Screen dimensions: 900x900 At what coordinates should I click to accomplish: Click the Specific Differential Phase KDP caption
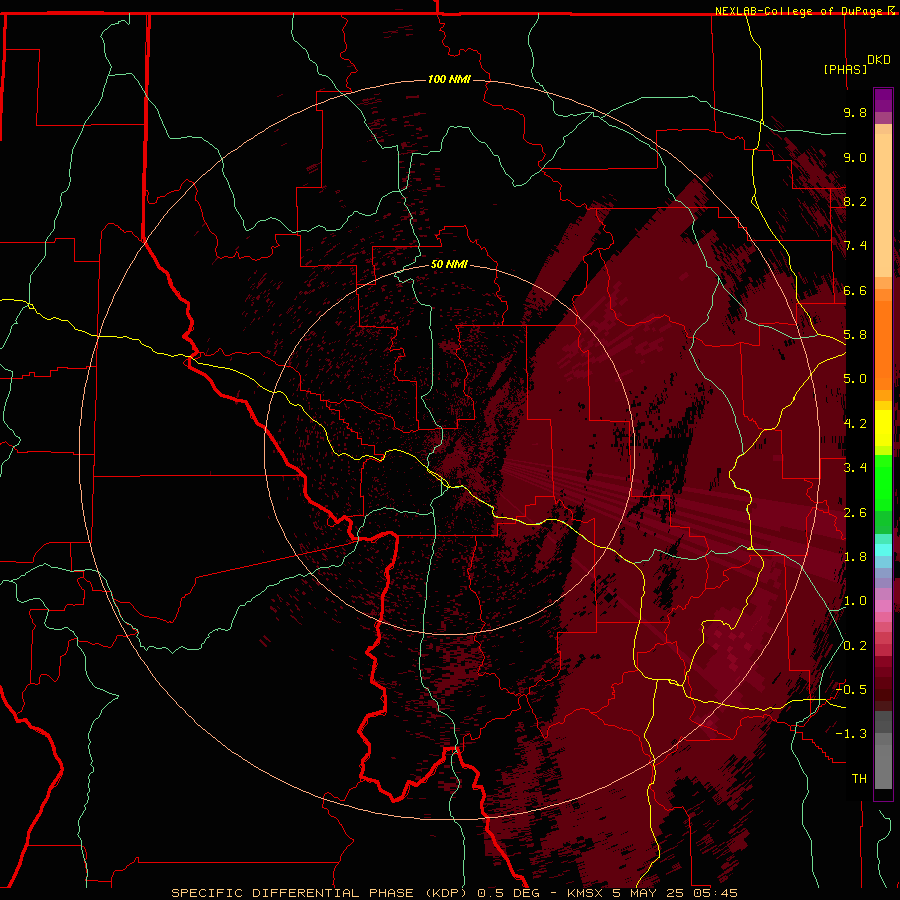click(x=454, y=893)
